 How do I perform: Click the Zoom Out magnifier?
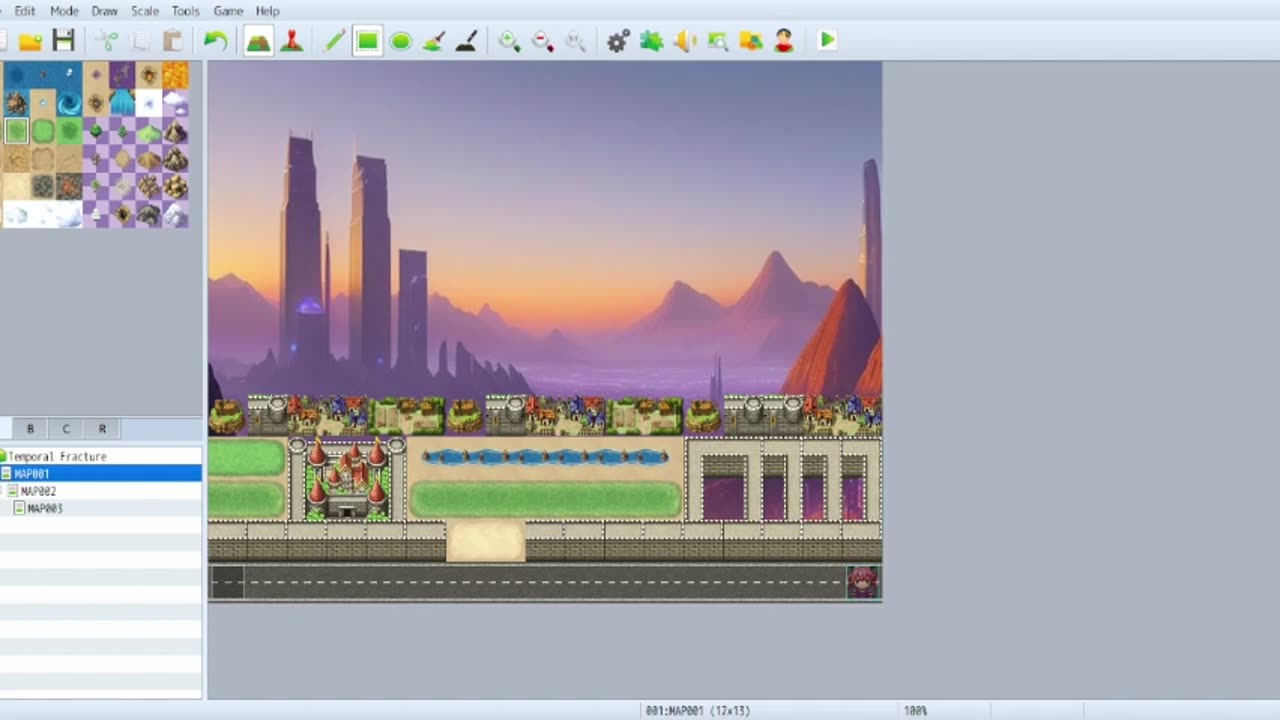[543, 41]
